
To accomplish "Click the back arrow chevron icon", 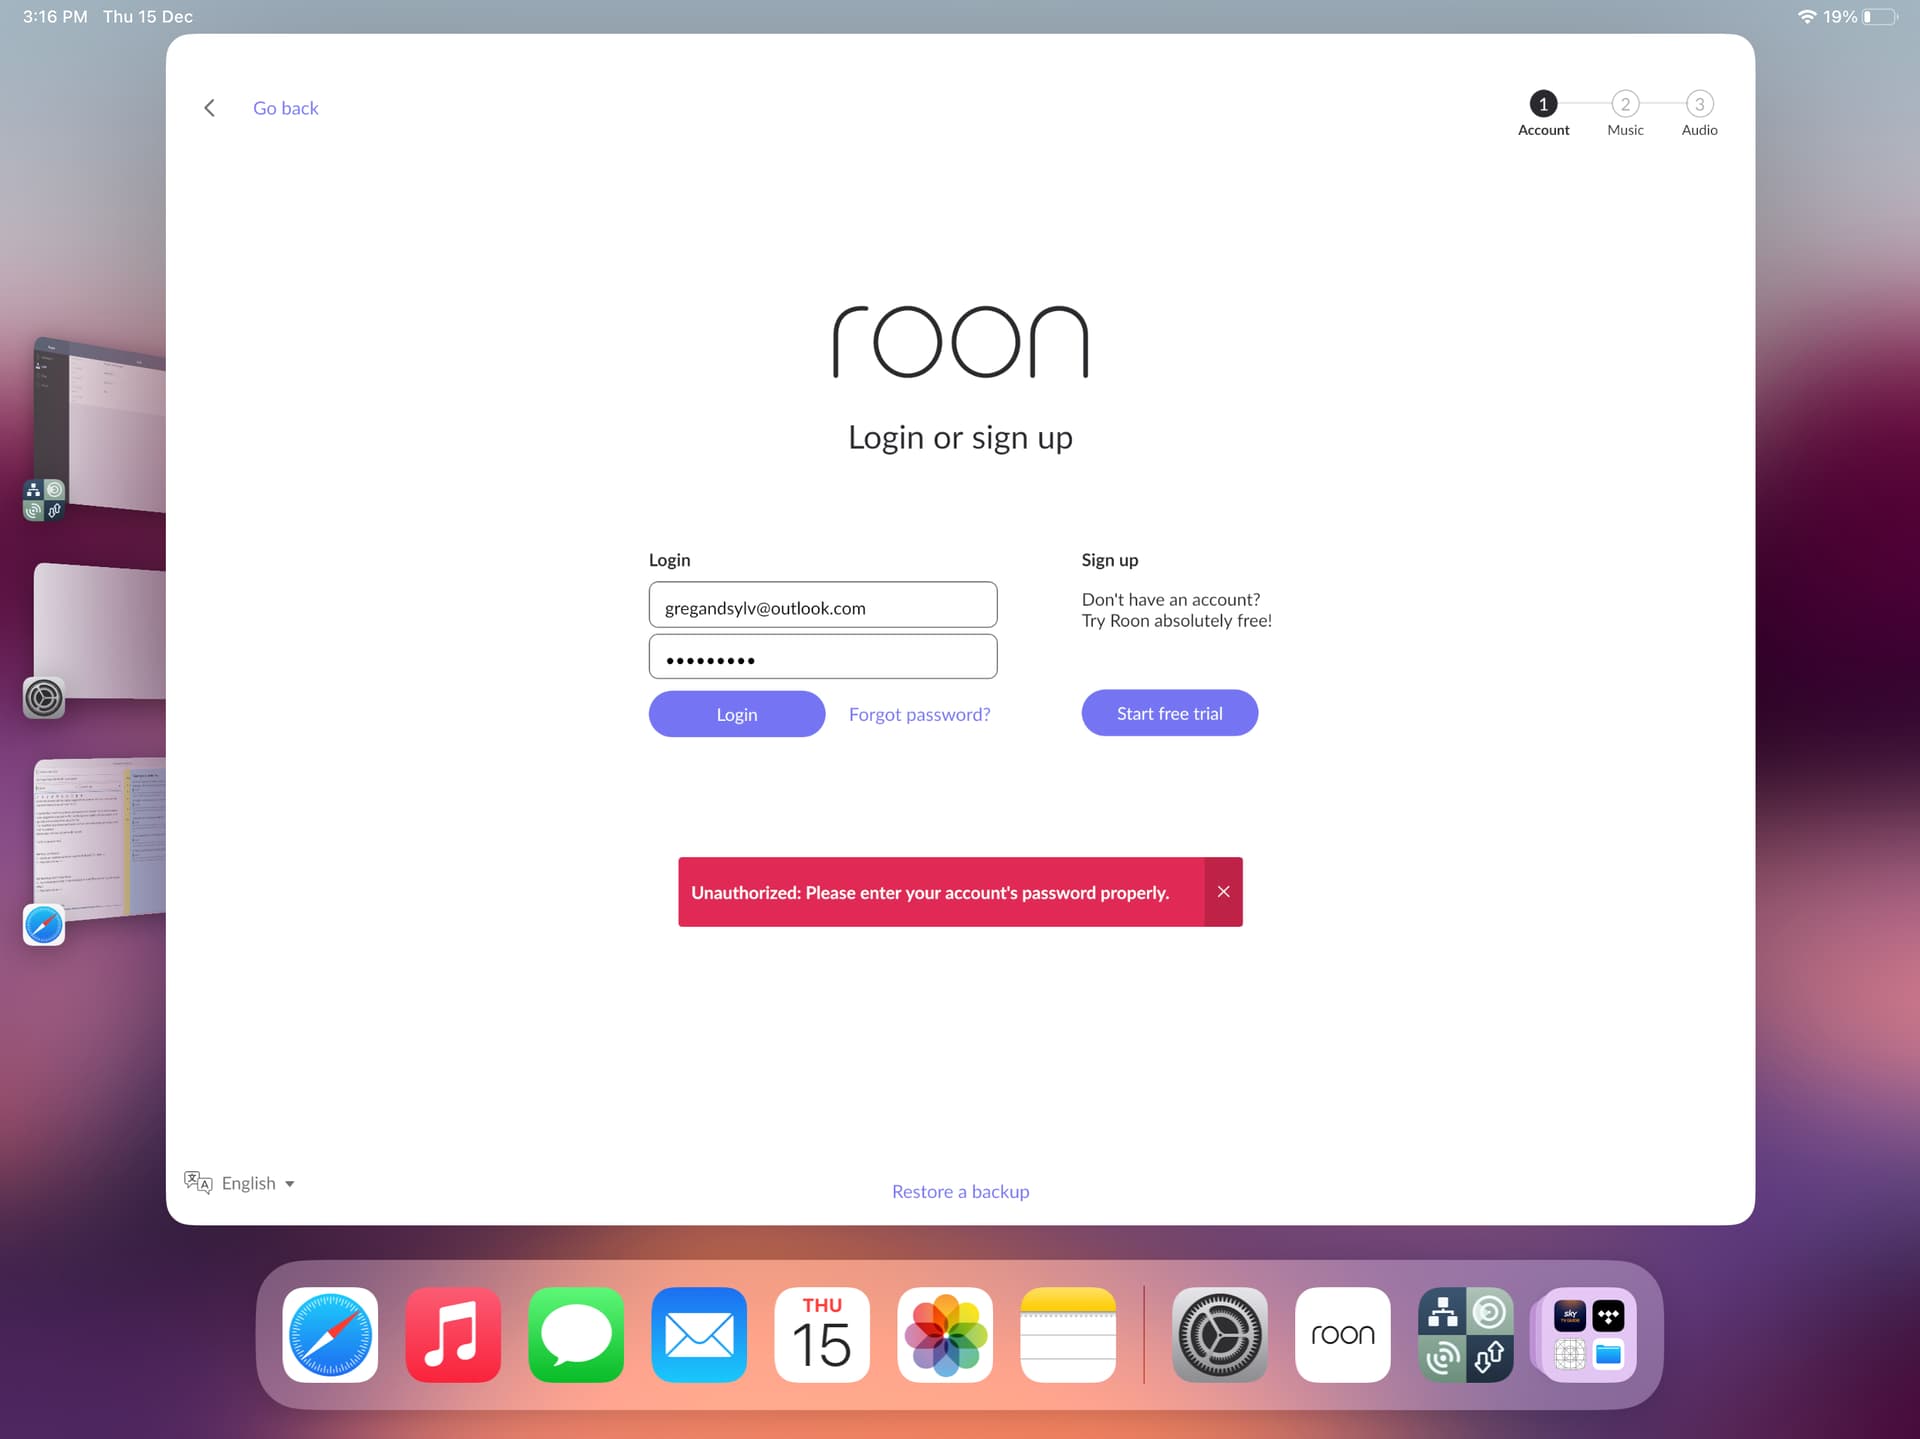I will click(x=209, y=108).
